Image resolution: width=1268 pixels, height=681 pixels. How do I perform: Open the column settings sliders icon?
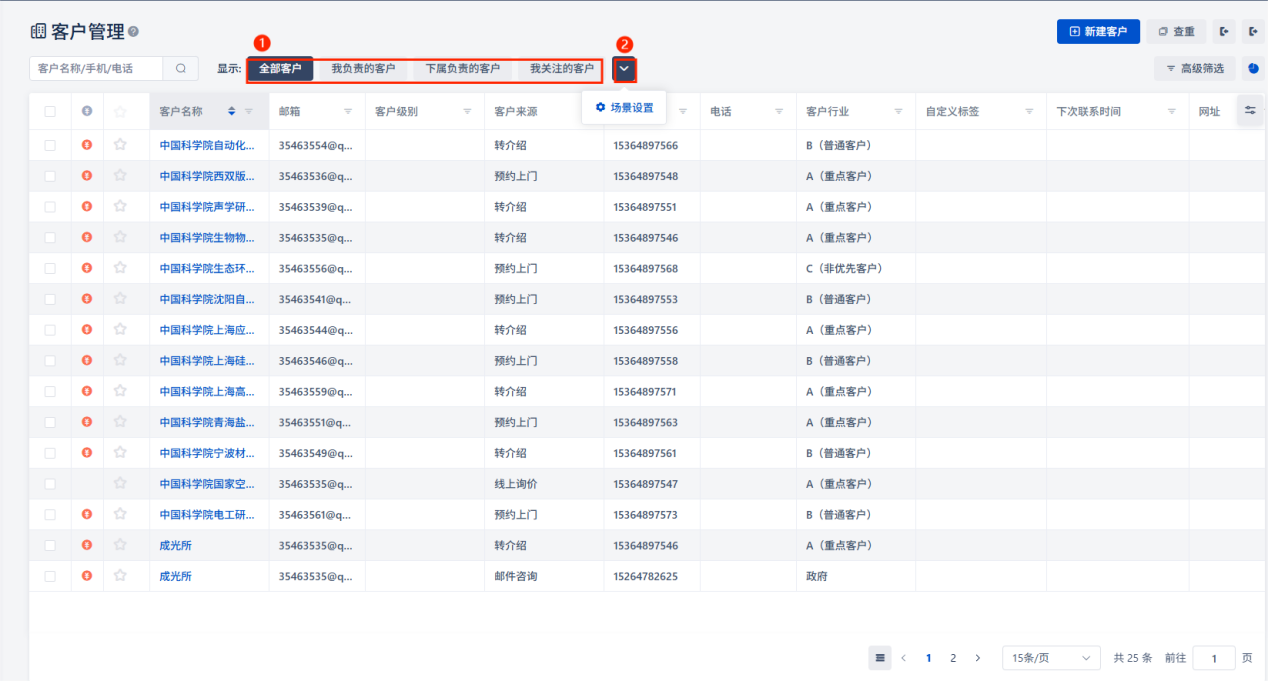click(x=1250, y=110)
